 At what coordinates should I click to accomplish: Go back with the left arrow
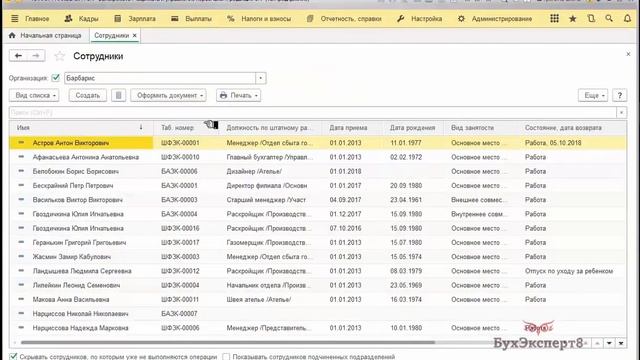click(x=18, y=56)
